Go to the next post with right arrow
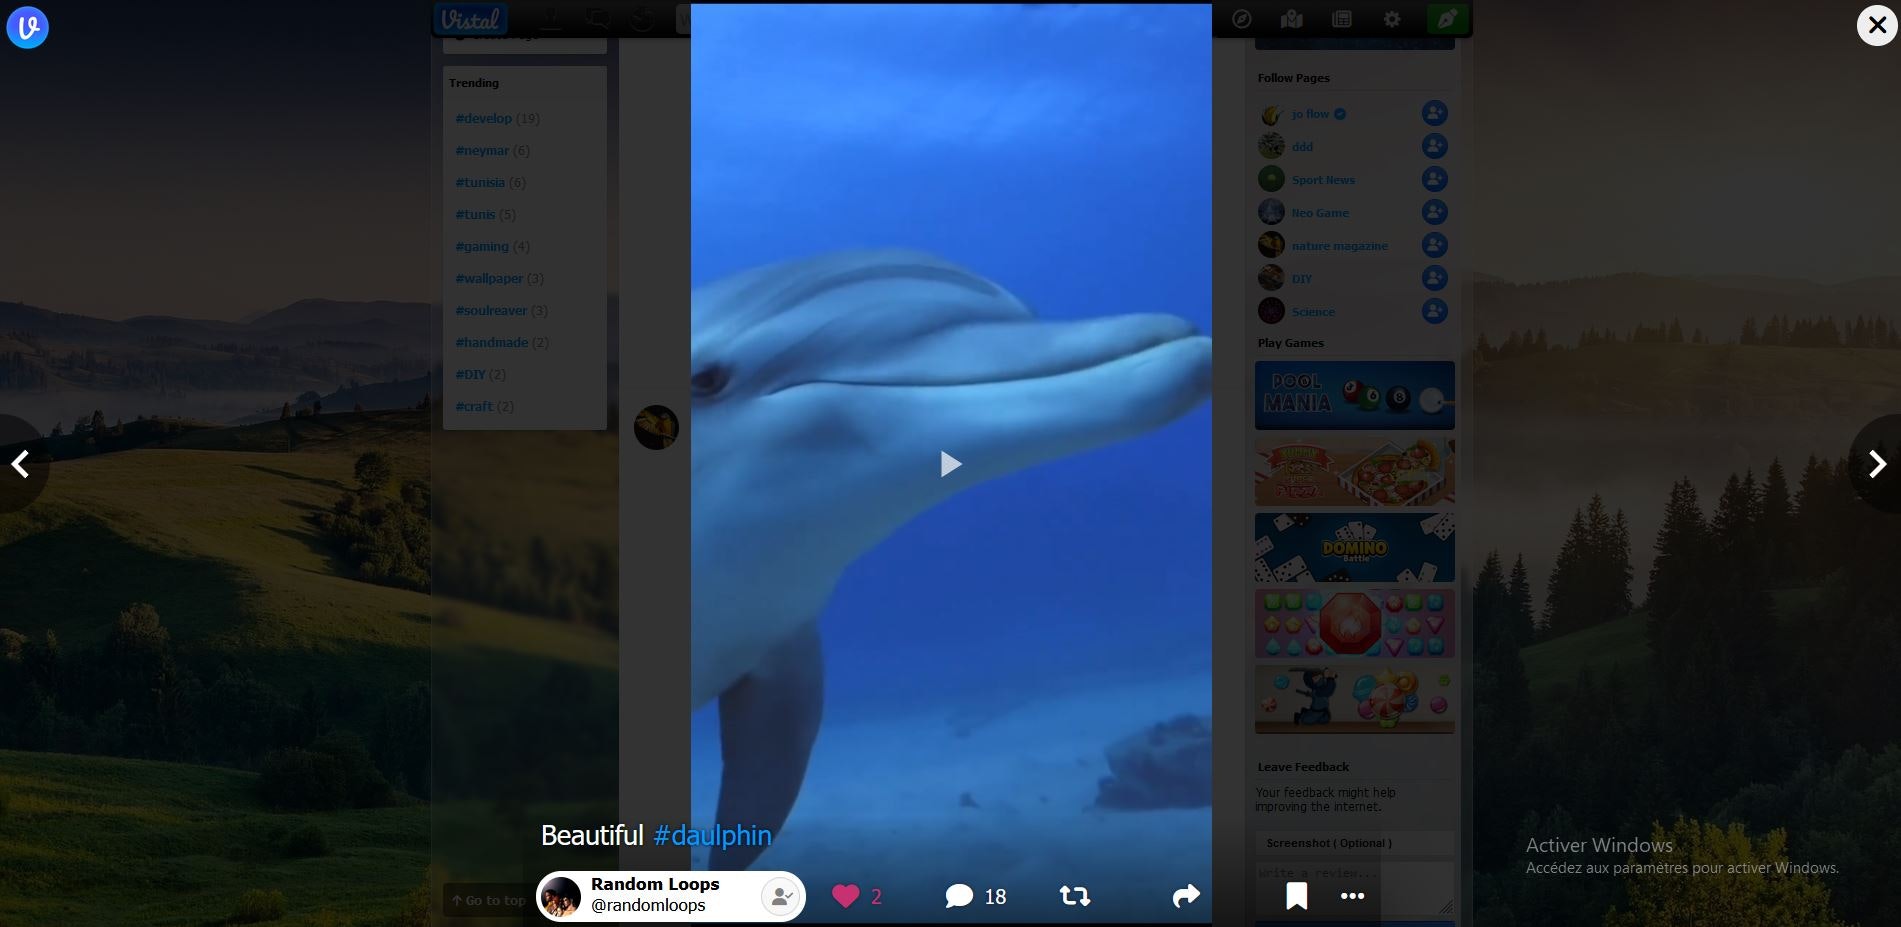This screenshot has height=927, width=1901. point(1877,464)
